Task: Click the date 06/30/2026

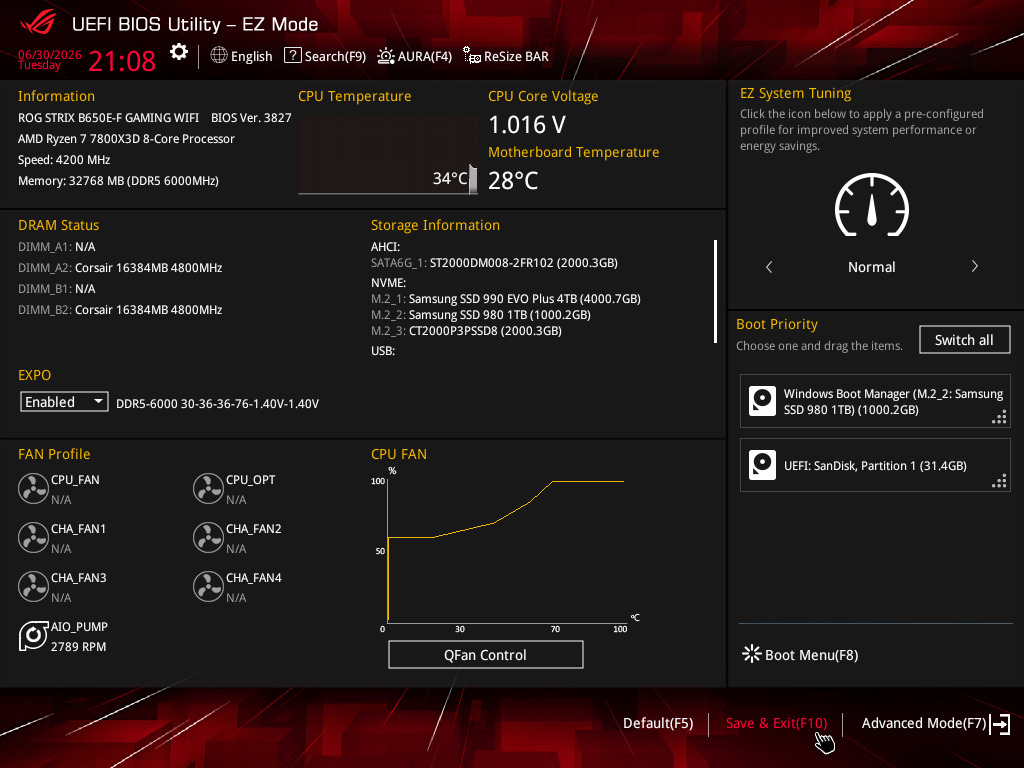Action: click(50, 54)
